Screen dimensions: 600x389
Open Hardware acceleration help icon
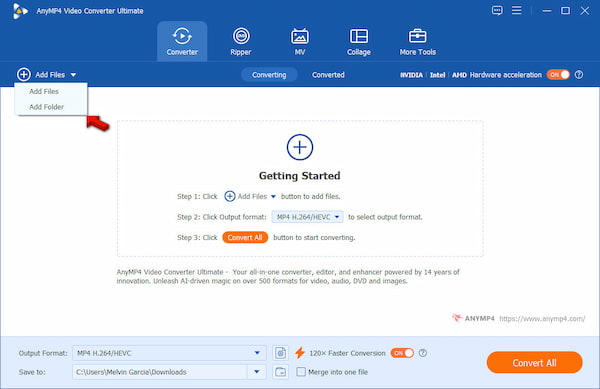579,75
